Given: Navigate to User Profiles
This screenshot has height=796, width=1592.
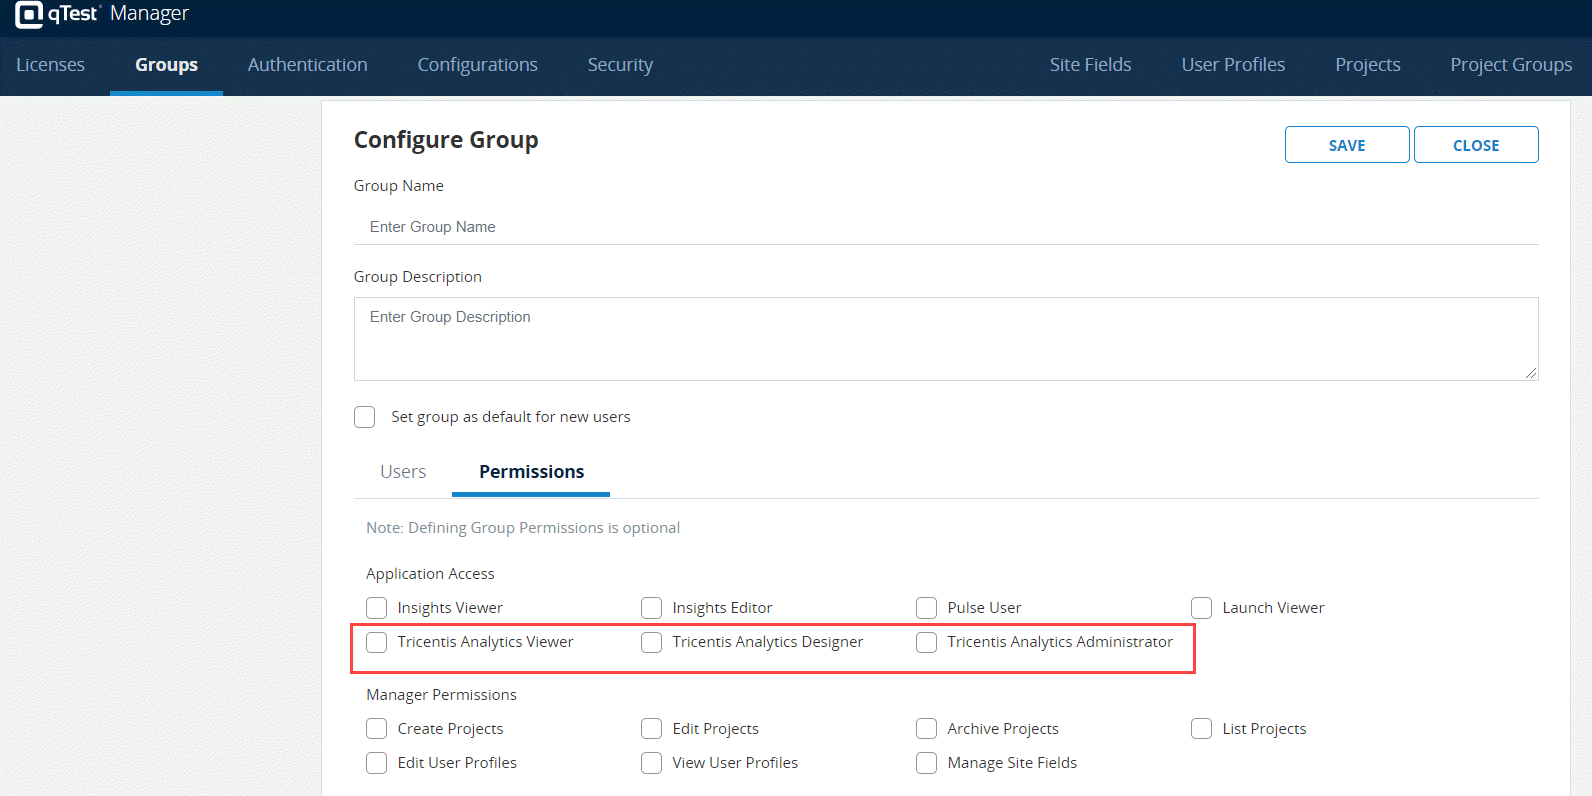Looking at the screenshot, I should click(1233, 65).
